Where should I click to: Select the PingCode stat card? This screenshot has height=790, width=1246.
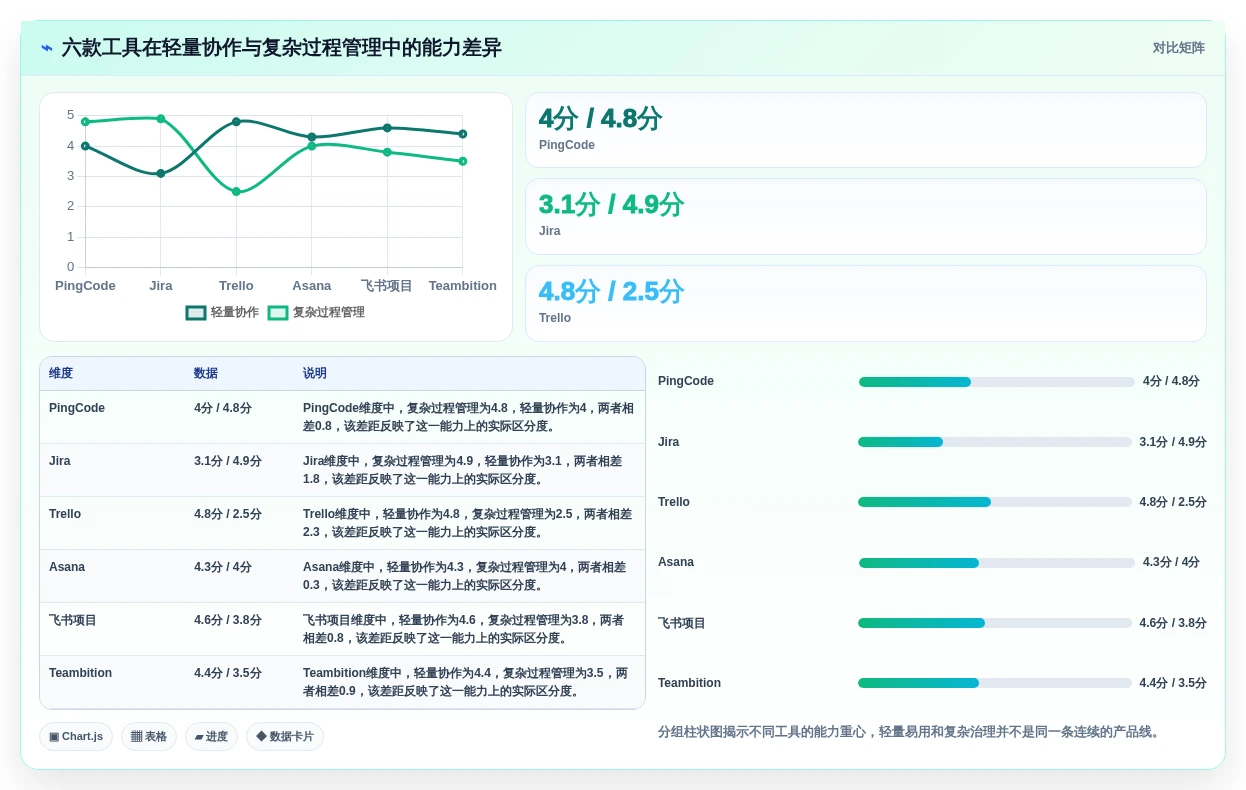(x=866, y=130)
